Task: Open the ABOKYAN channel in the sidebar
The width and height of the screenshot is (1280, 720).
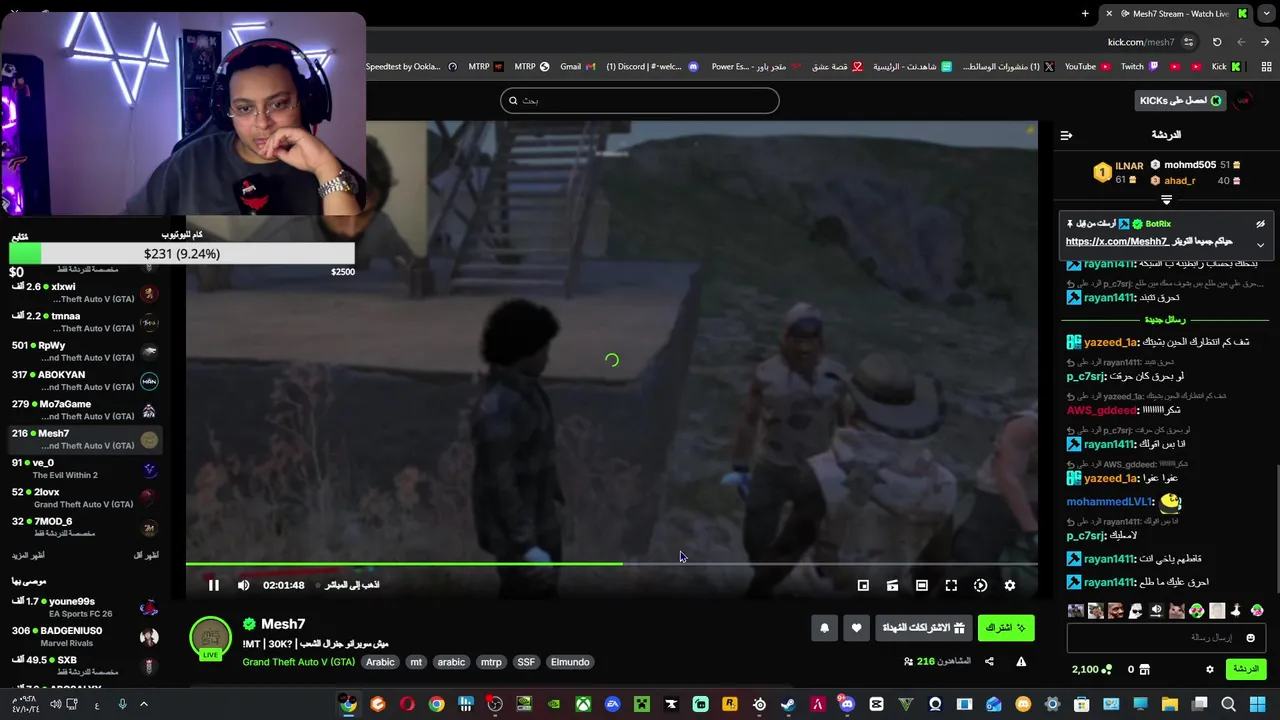Action: tap(85, 381)
